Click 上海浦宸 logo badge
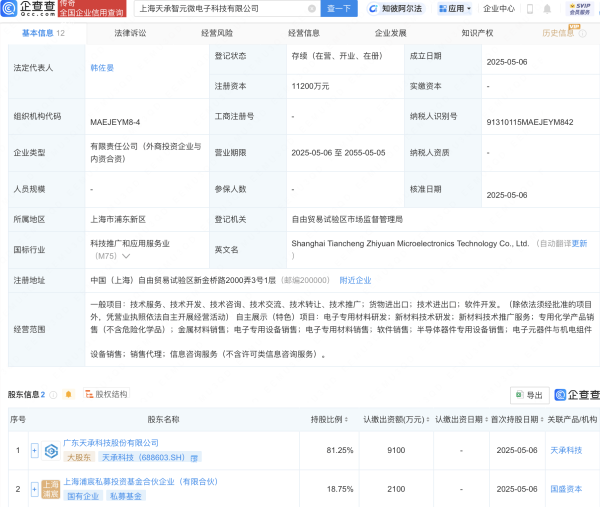600x507 pixels. point(51,489)
